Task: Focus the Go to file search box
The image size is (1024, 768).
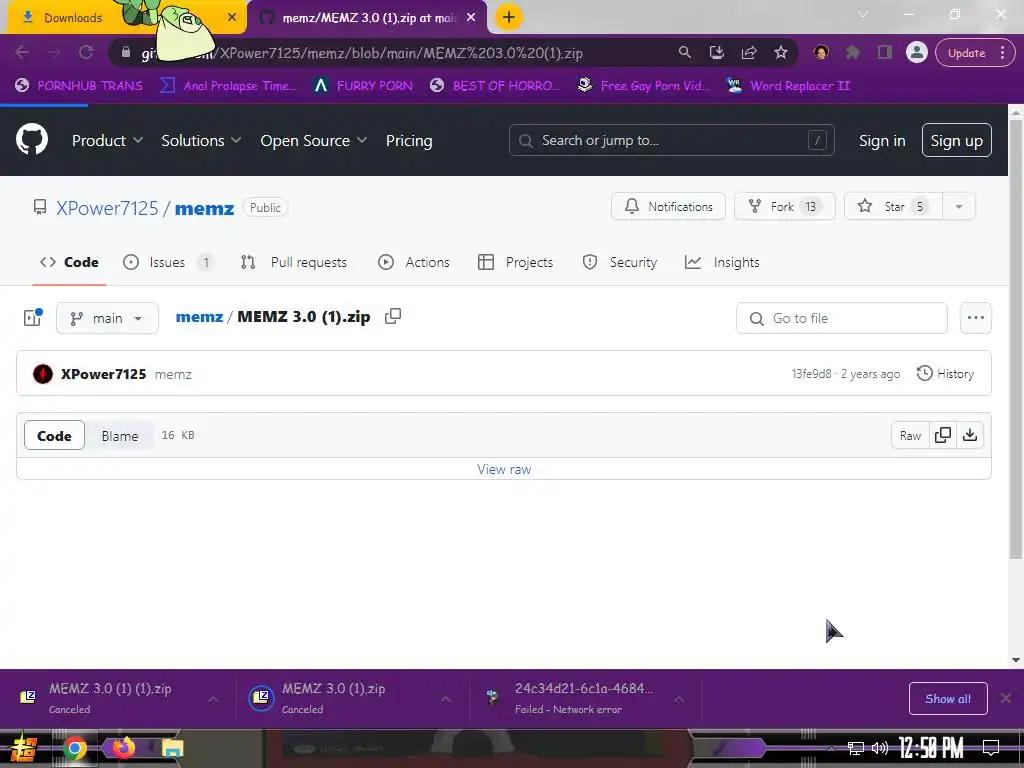Action: tap(841, 318)
